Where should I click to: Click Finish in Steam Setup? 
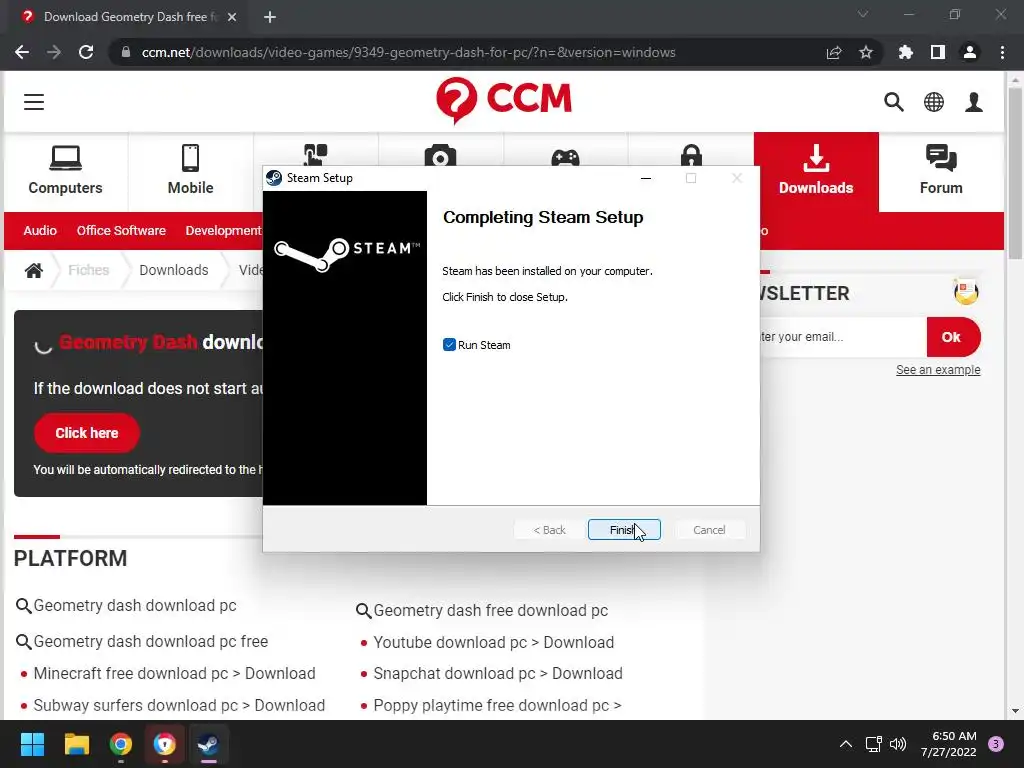tap(624, 530)
